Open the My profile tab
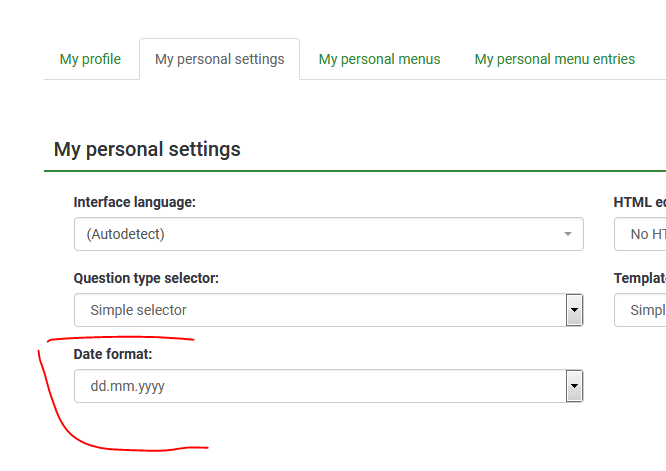Screen dimensions: 666x471 (x=90, y=59)
